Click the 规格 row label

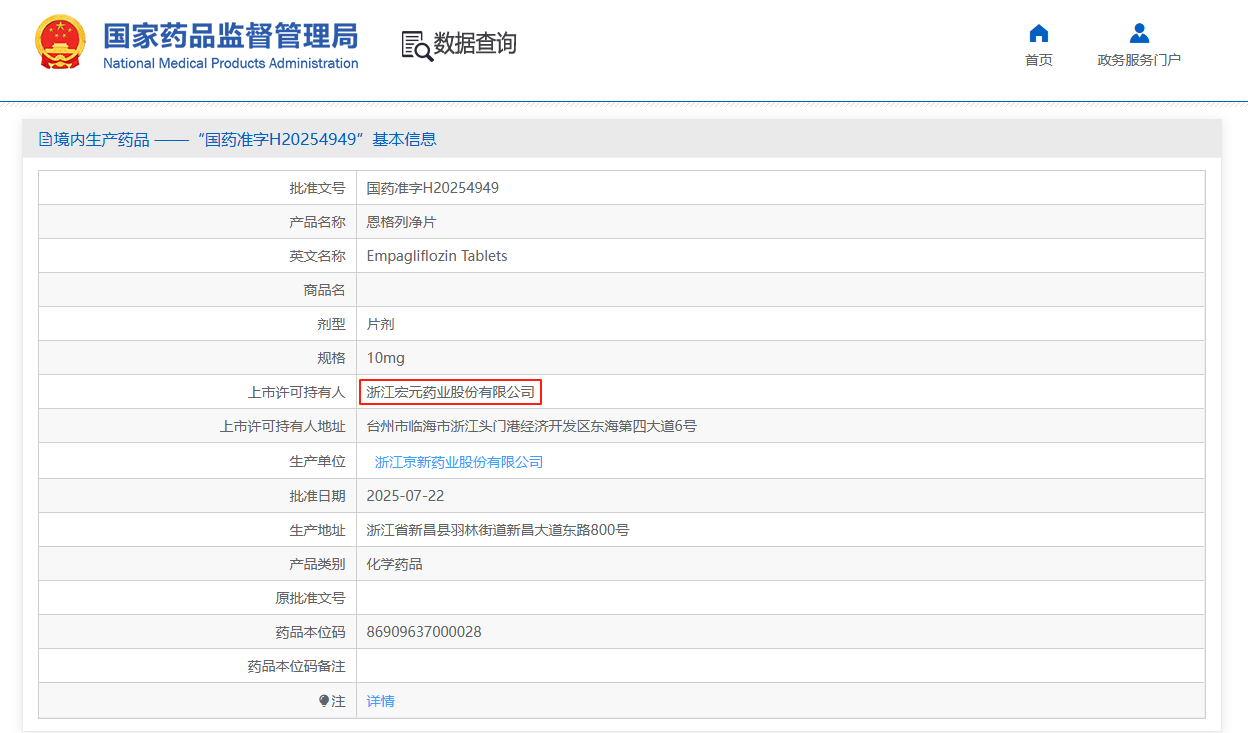tap(331, 358)
